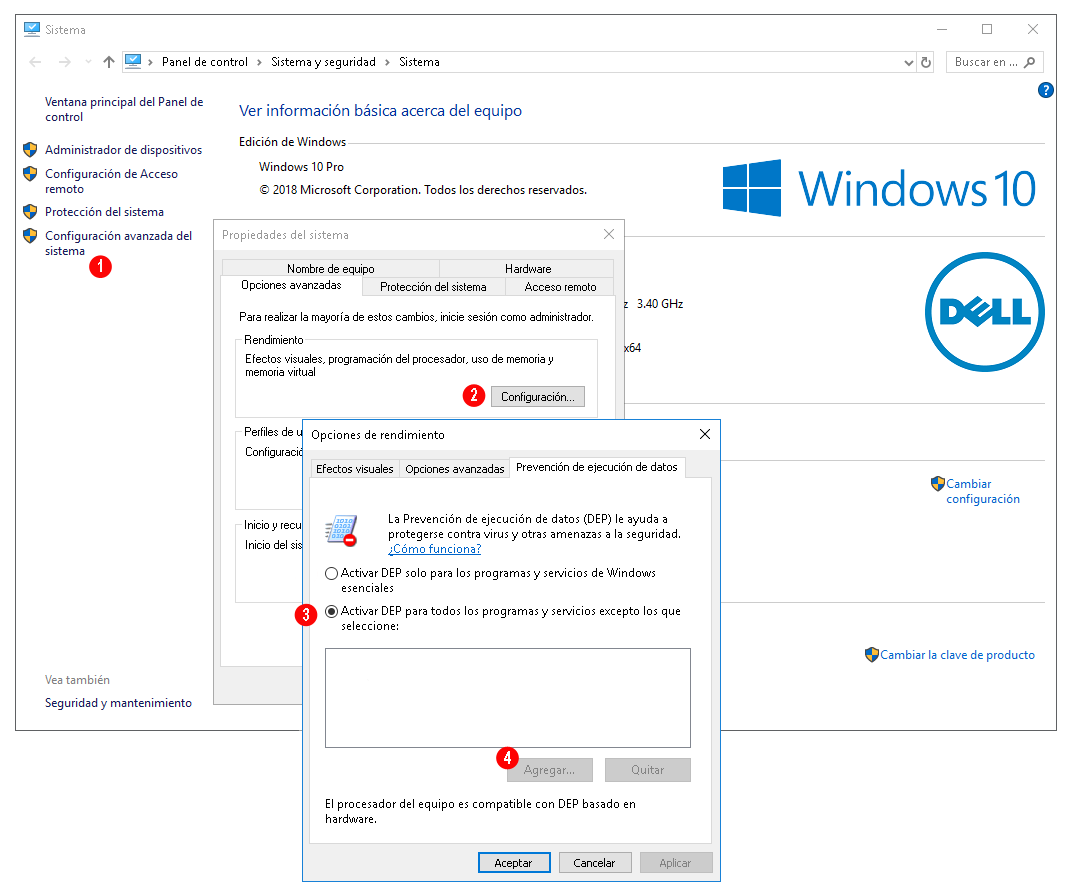Click the Quitar button
Screen dimensions: 1071x891
tap(648, 770)
